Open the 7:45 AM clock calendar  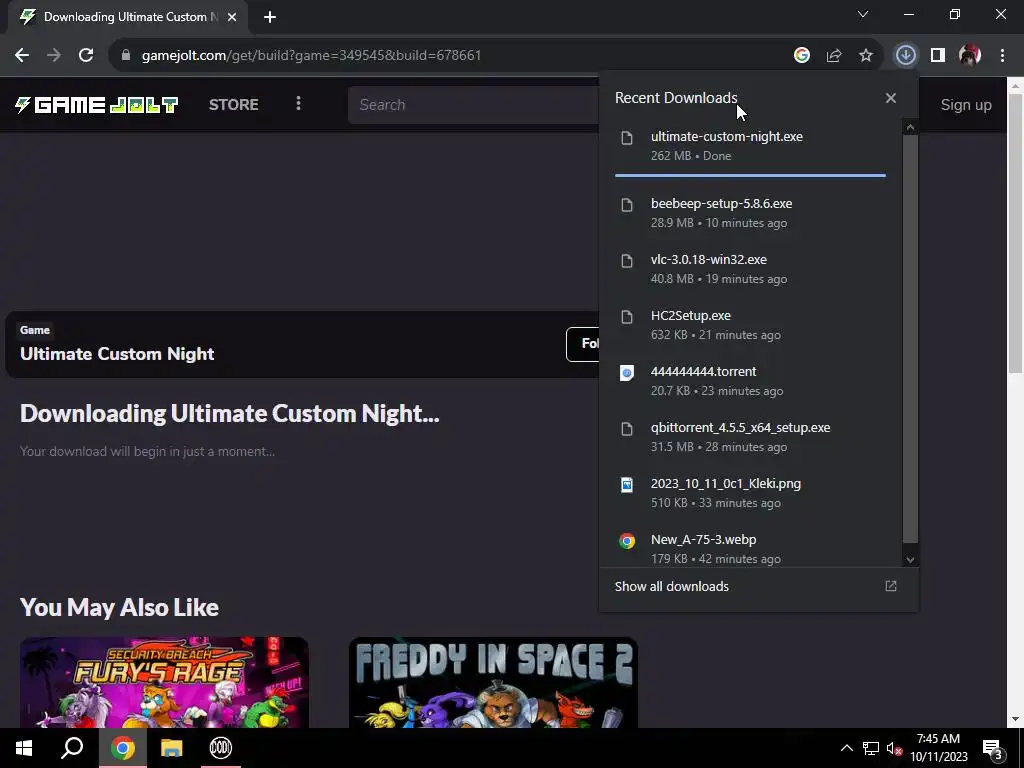938,748
